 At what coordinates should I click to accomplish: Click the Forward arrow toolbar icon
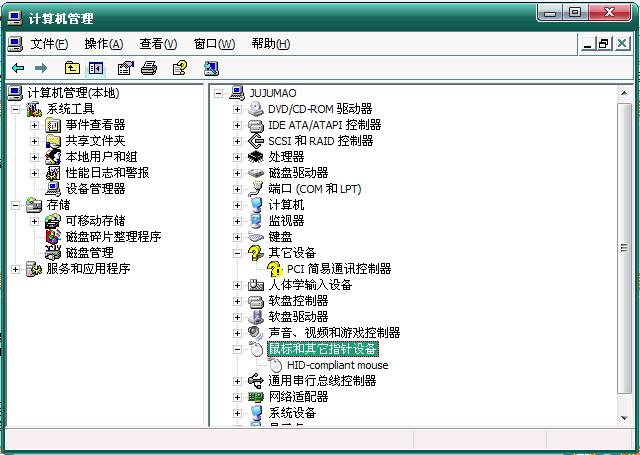pos(41,68)
